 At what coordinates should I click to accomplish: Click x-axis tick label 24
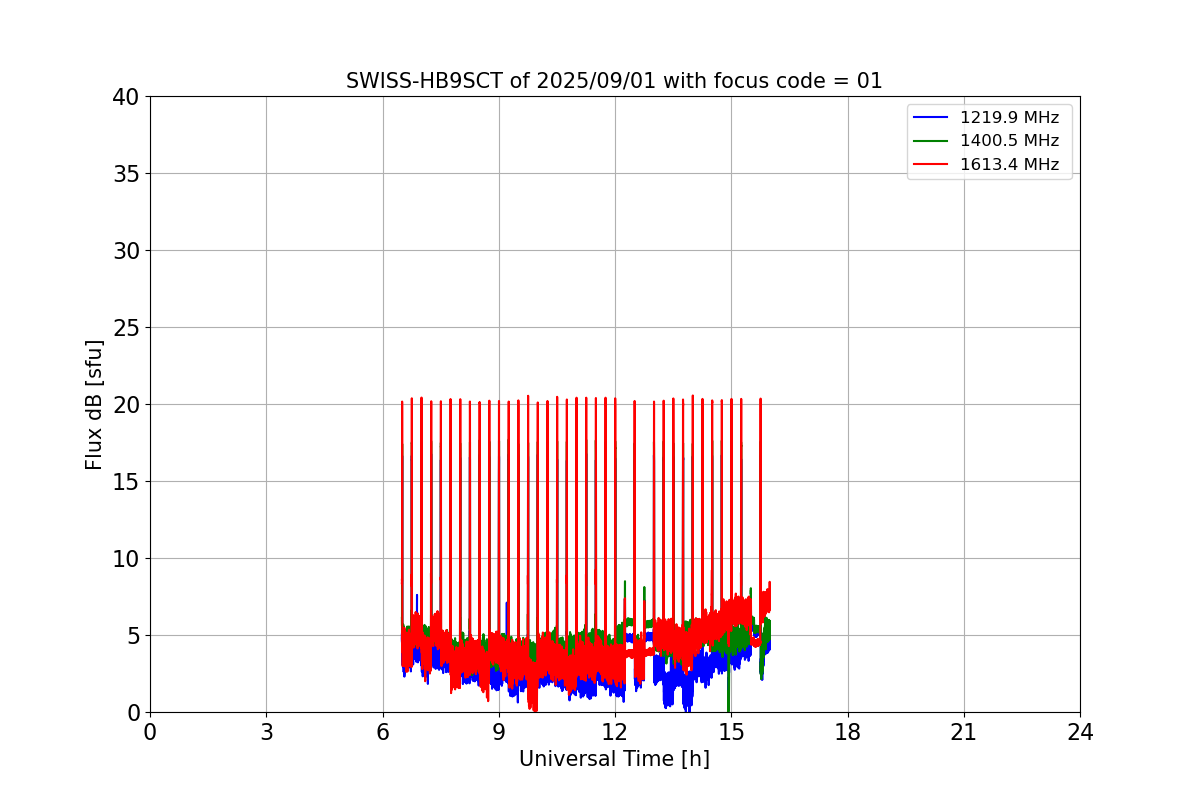(1080, 732)
